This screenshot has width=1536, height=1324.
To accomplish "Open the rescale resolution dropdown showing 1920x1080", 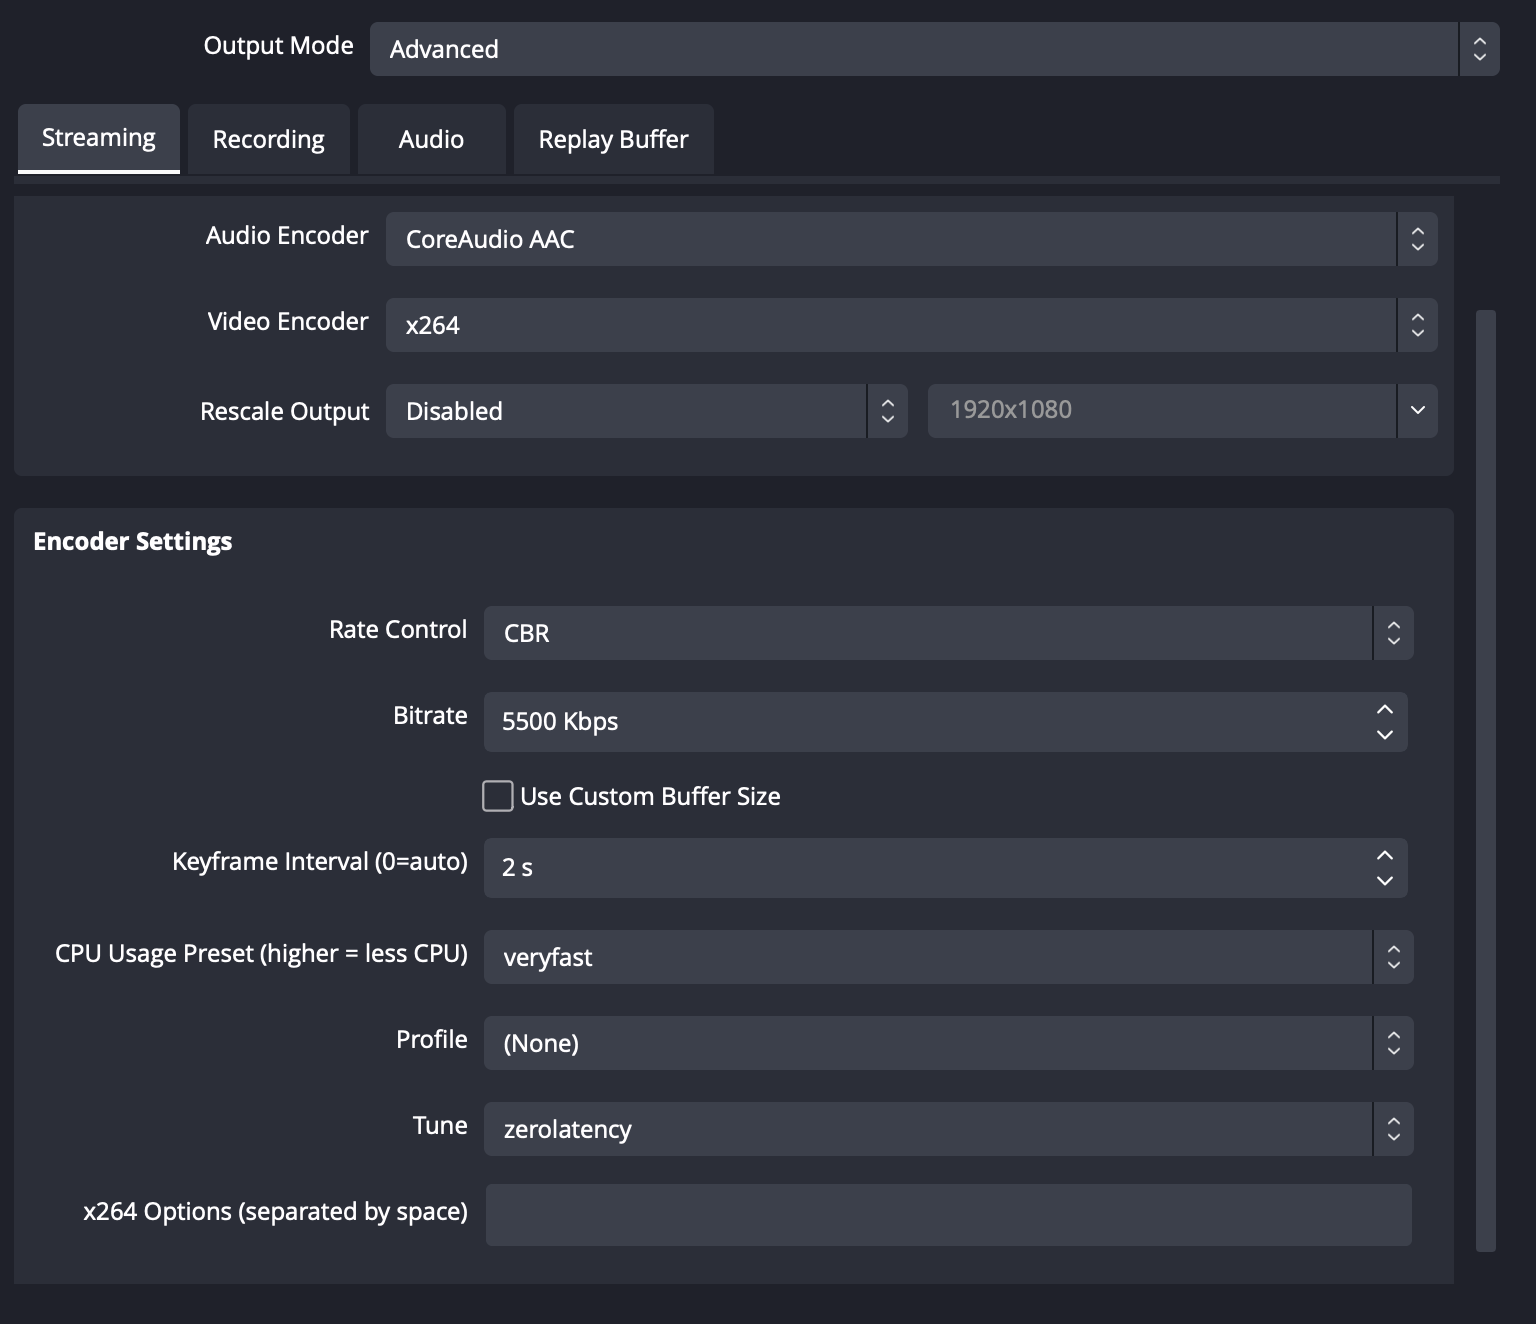I will click(1180, 410).
